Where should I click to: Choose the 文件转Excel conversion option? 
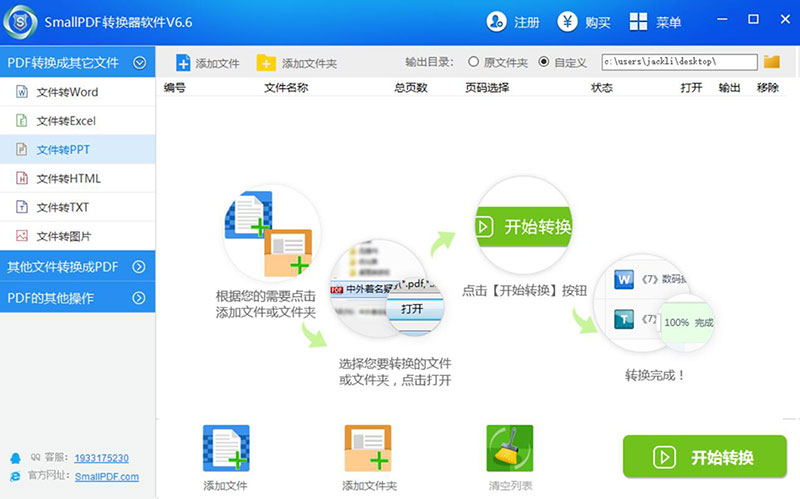point(78,121)
